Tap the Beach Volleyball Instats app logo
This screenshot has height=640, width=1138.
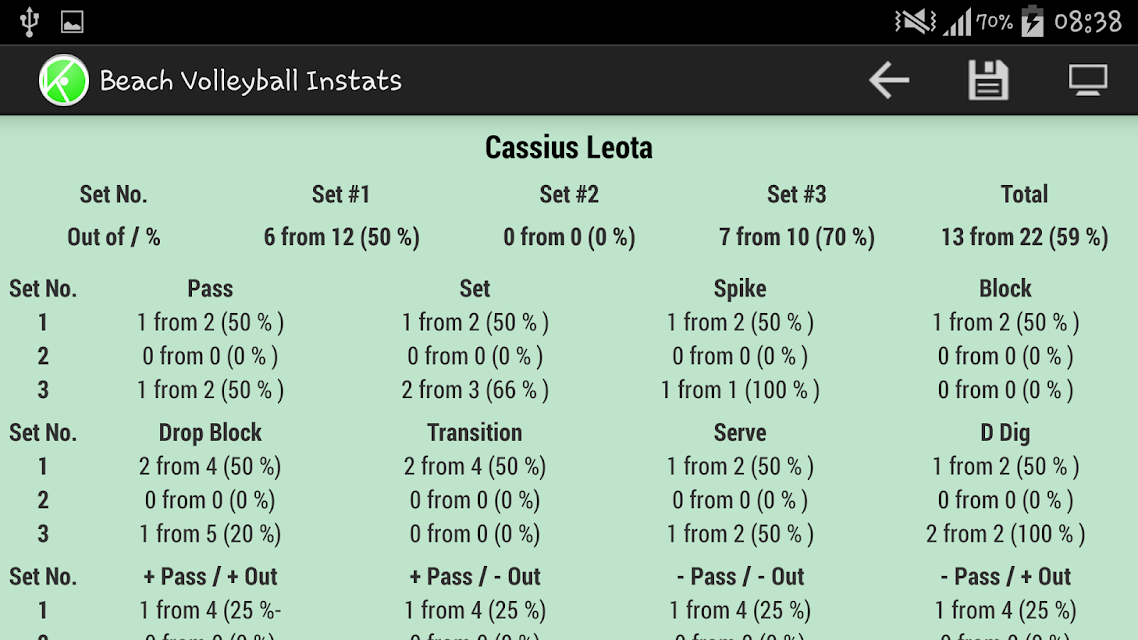click(64, 80)
